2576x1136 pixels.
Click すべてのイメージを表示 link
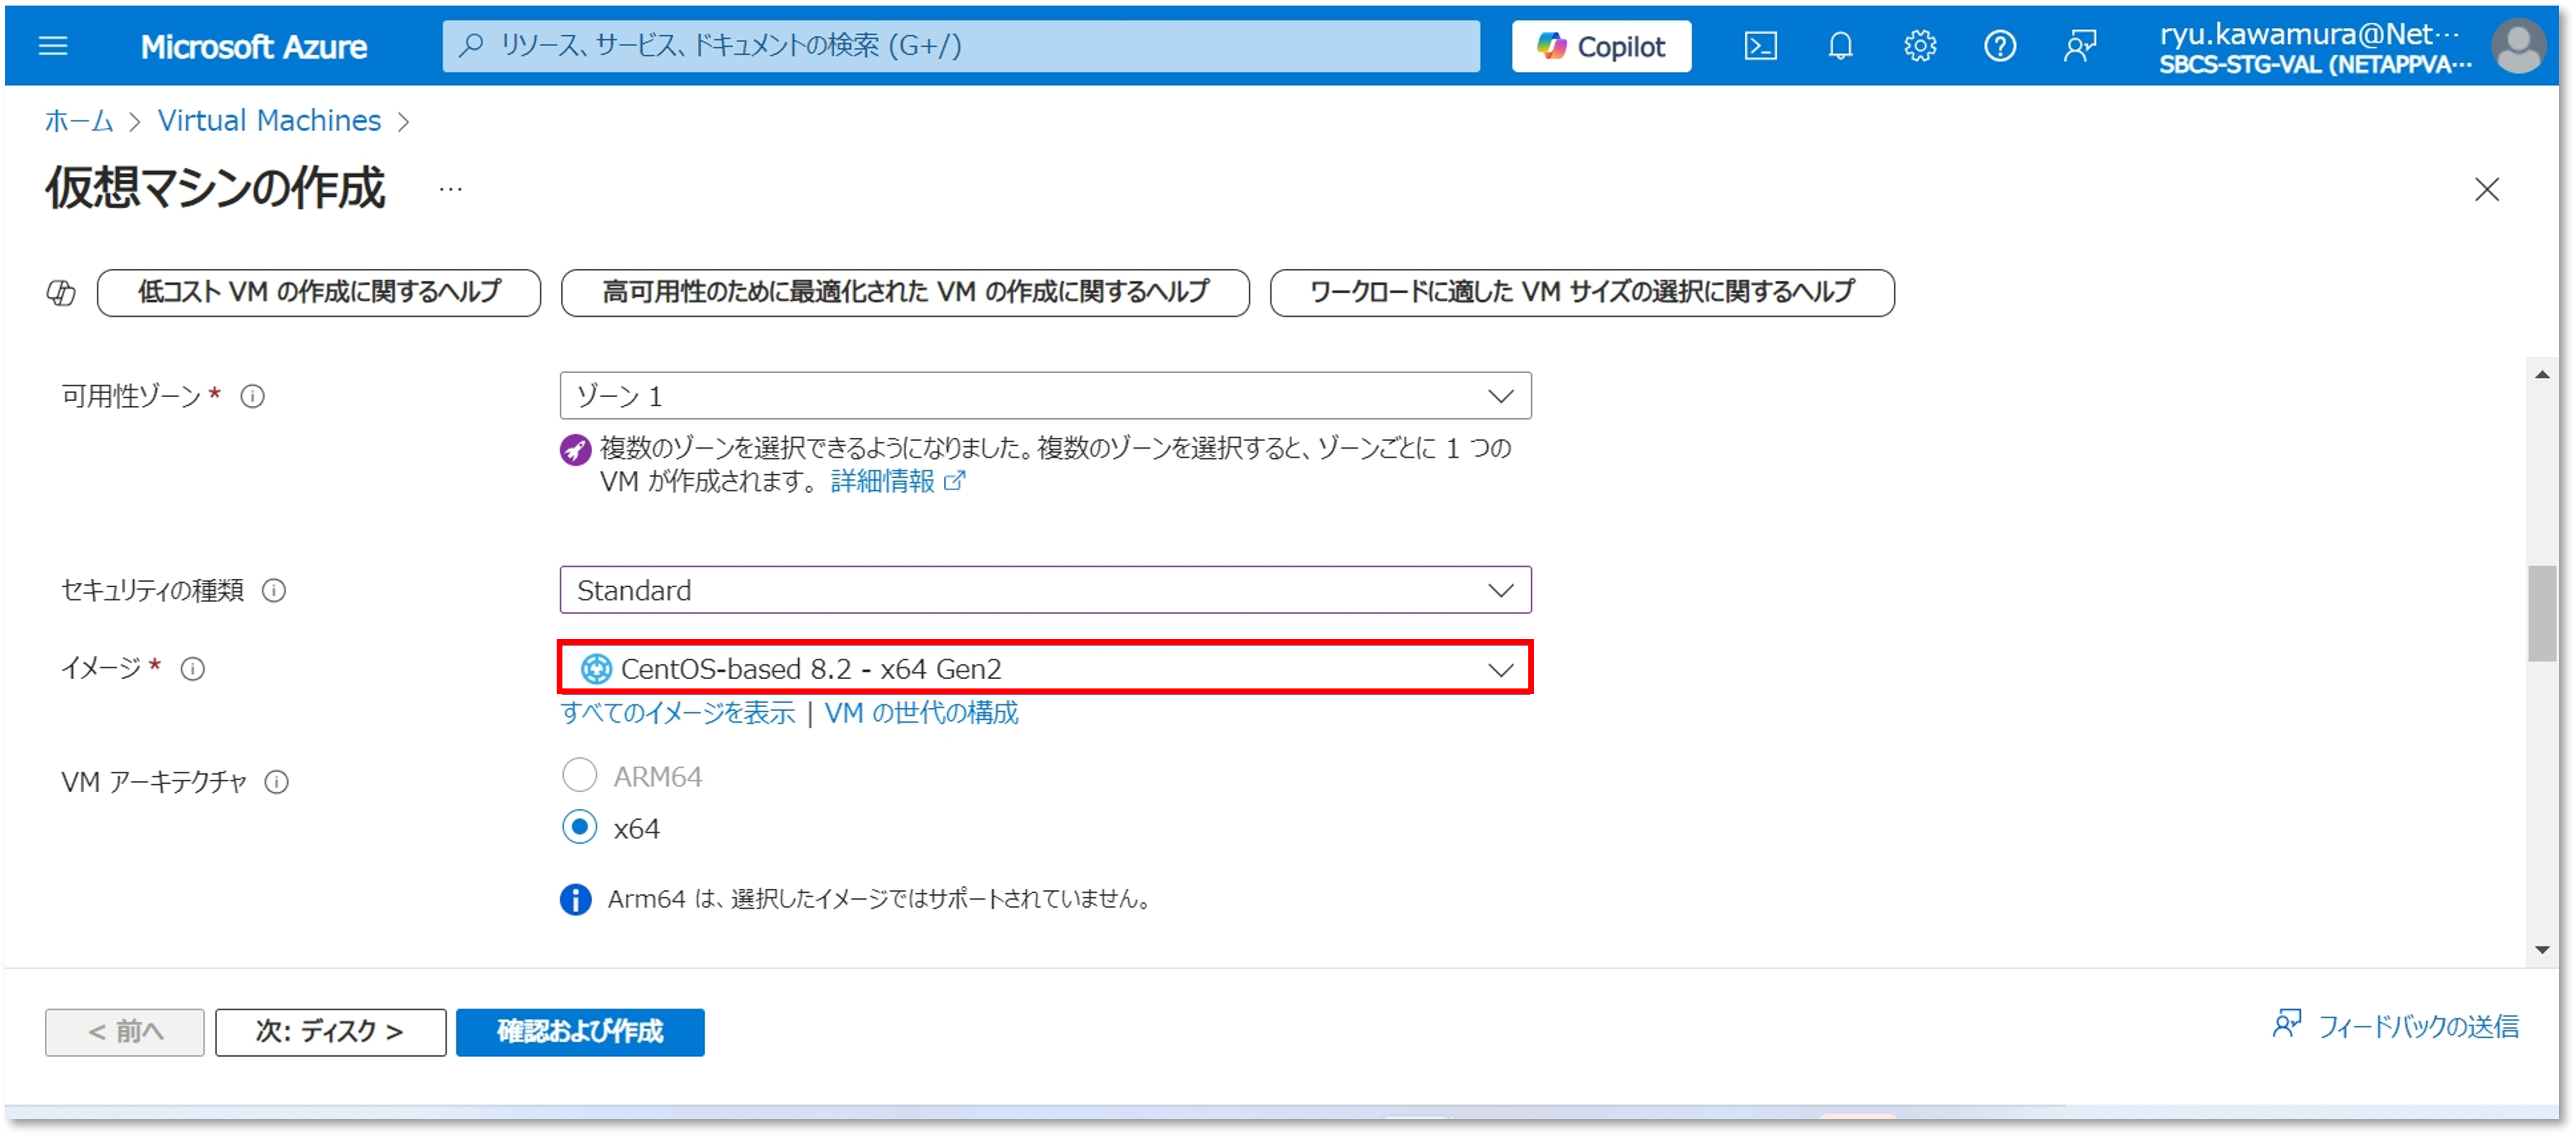click(677, 713)
